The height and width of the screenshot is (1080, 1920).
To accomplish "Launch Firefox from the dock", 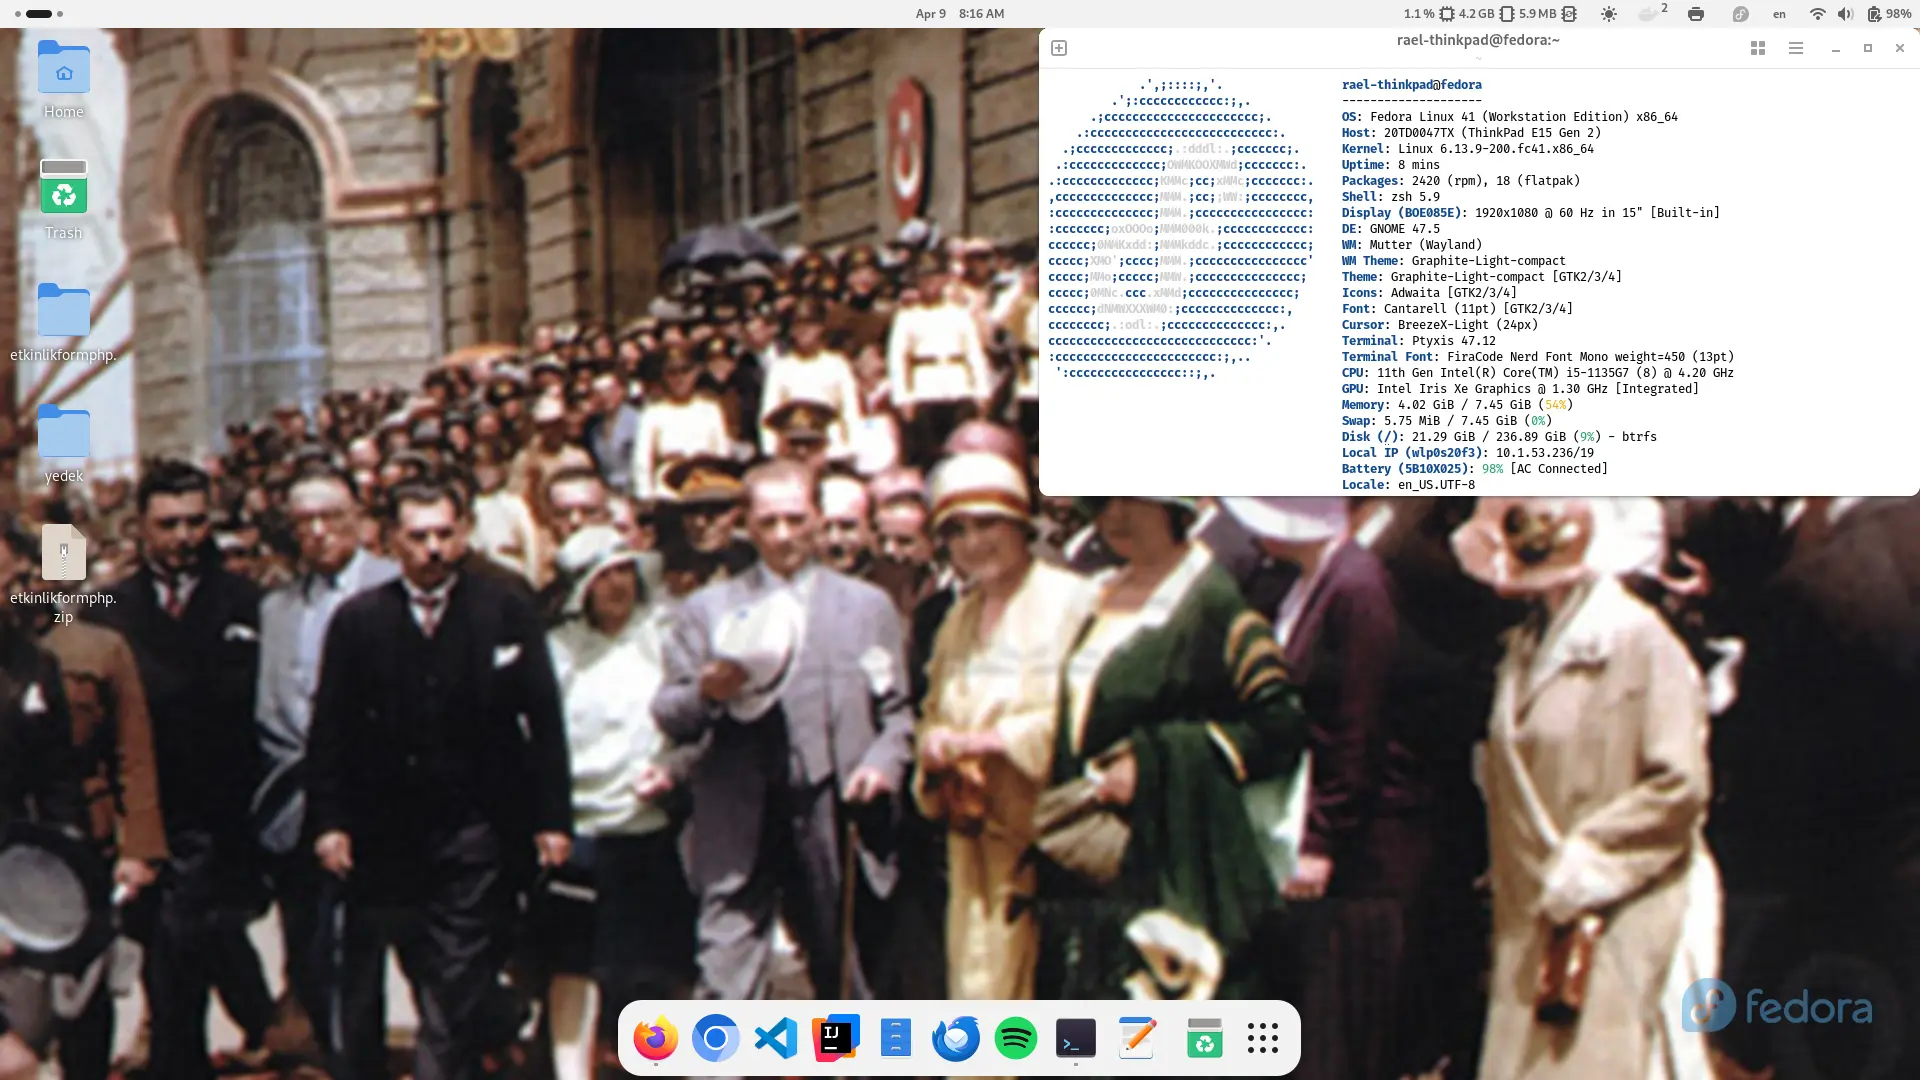I will [x=656, y=1039].
